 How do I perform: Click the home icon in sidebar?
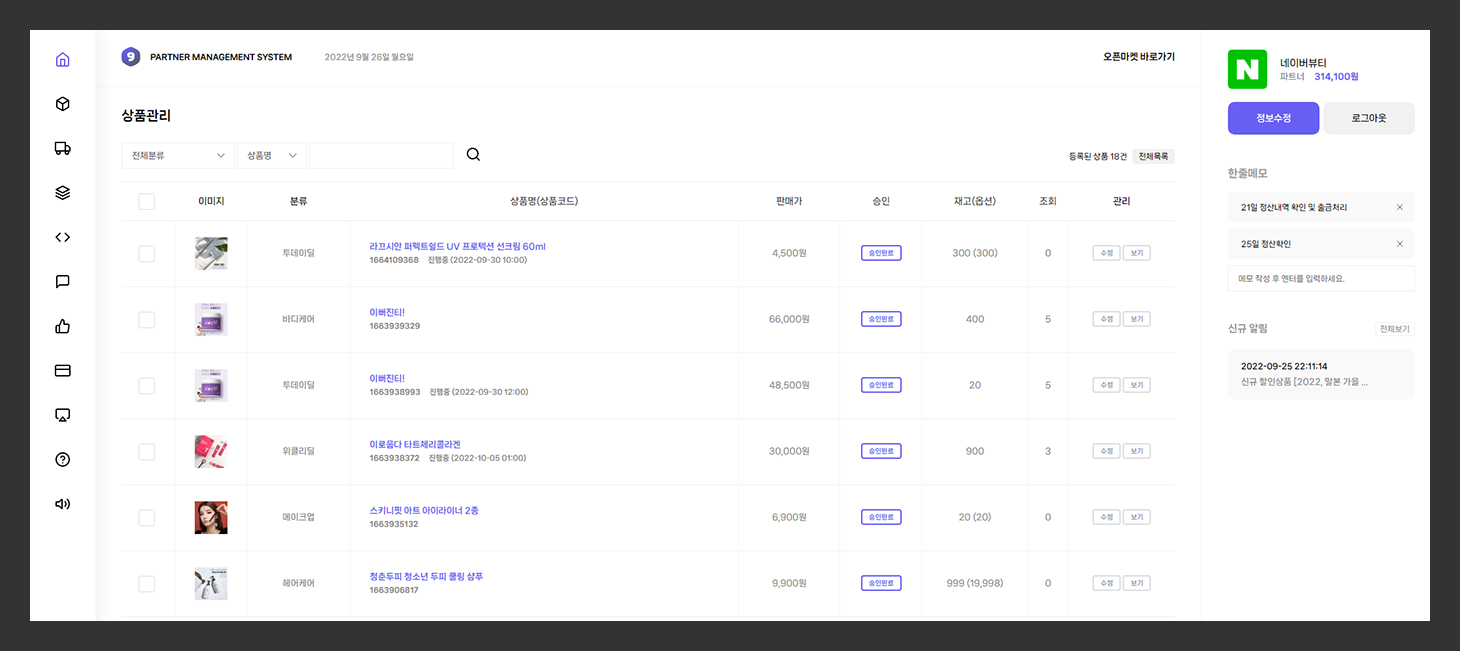click(x=62, y=60)
